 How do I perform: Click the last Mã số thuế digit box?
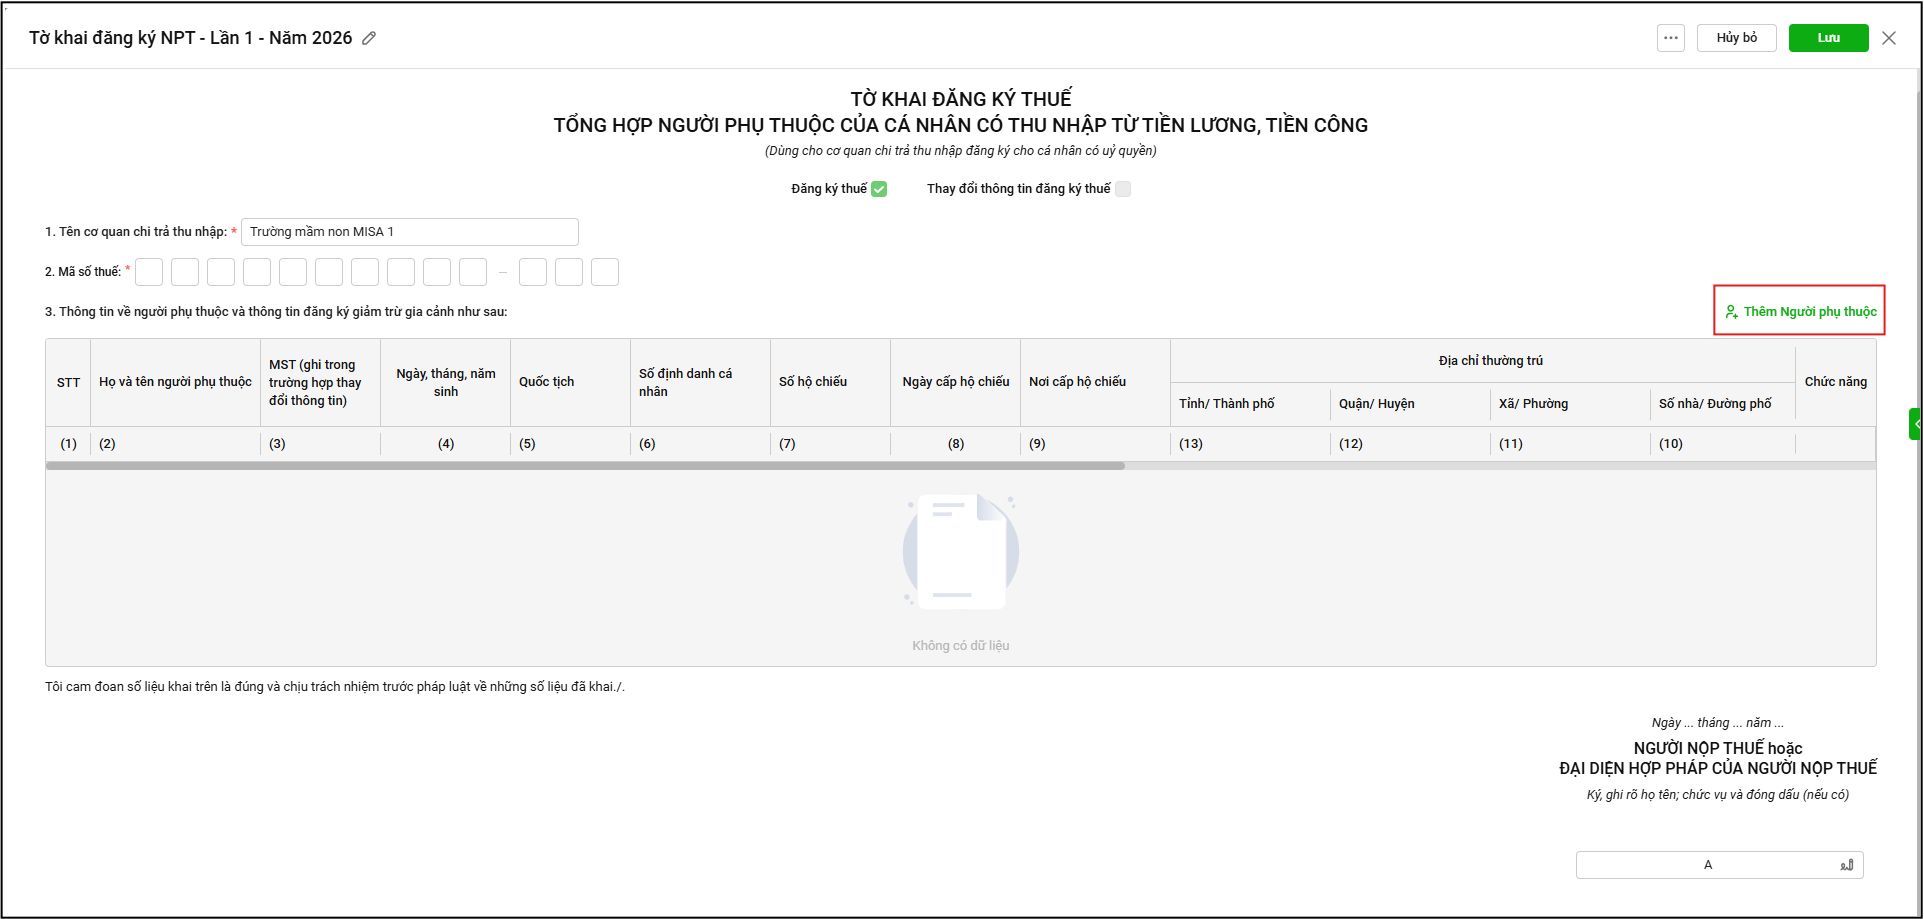pyautogui.click(x=605, y=272)
